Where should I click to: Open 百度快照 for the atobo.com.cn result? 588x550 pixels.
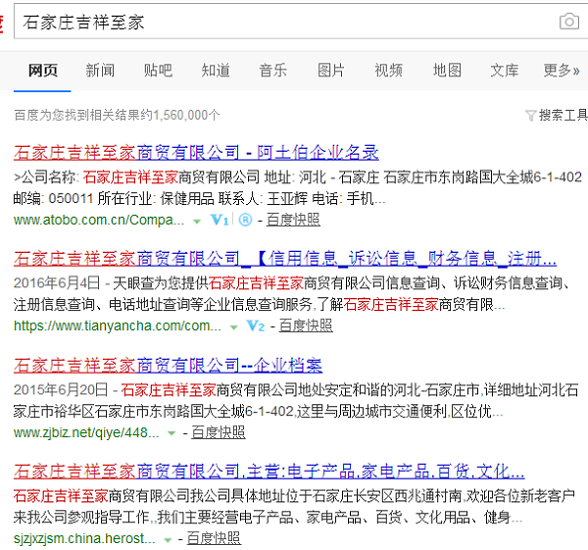coord(293,220)
